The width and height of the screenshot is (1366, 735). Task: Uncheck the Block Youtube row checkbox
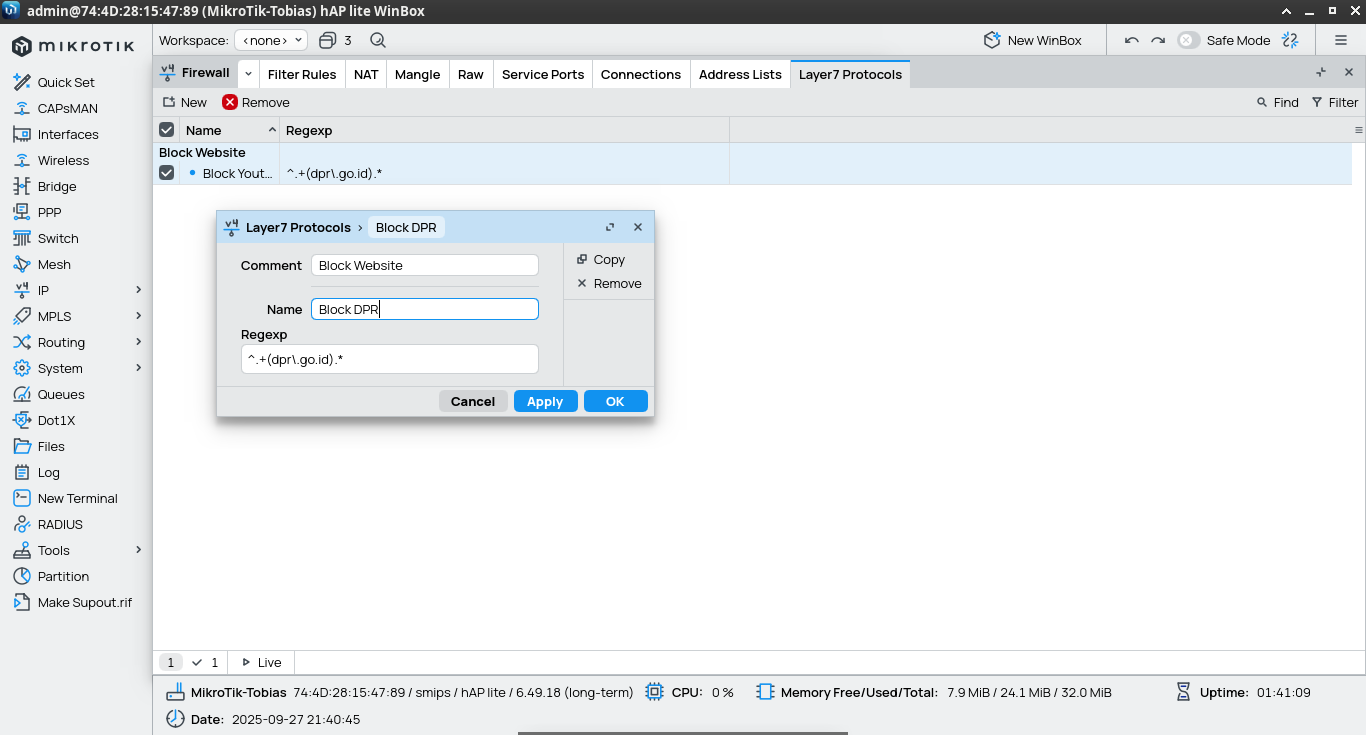point(167,173)
